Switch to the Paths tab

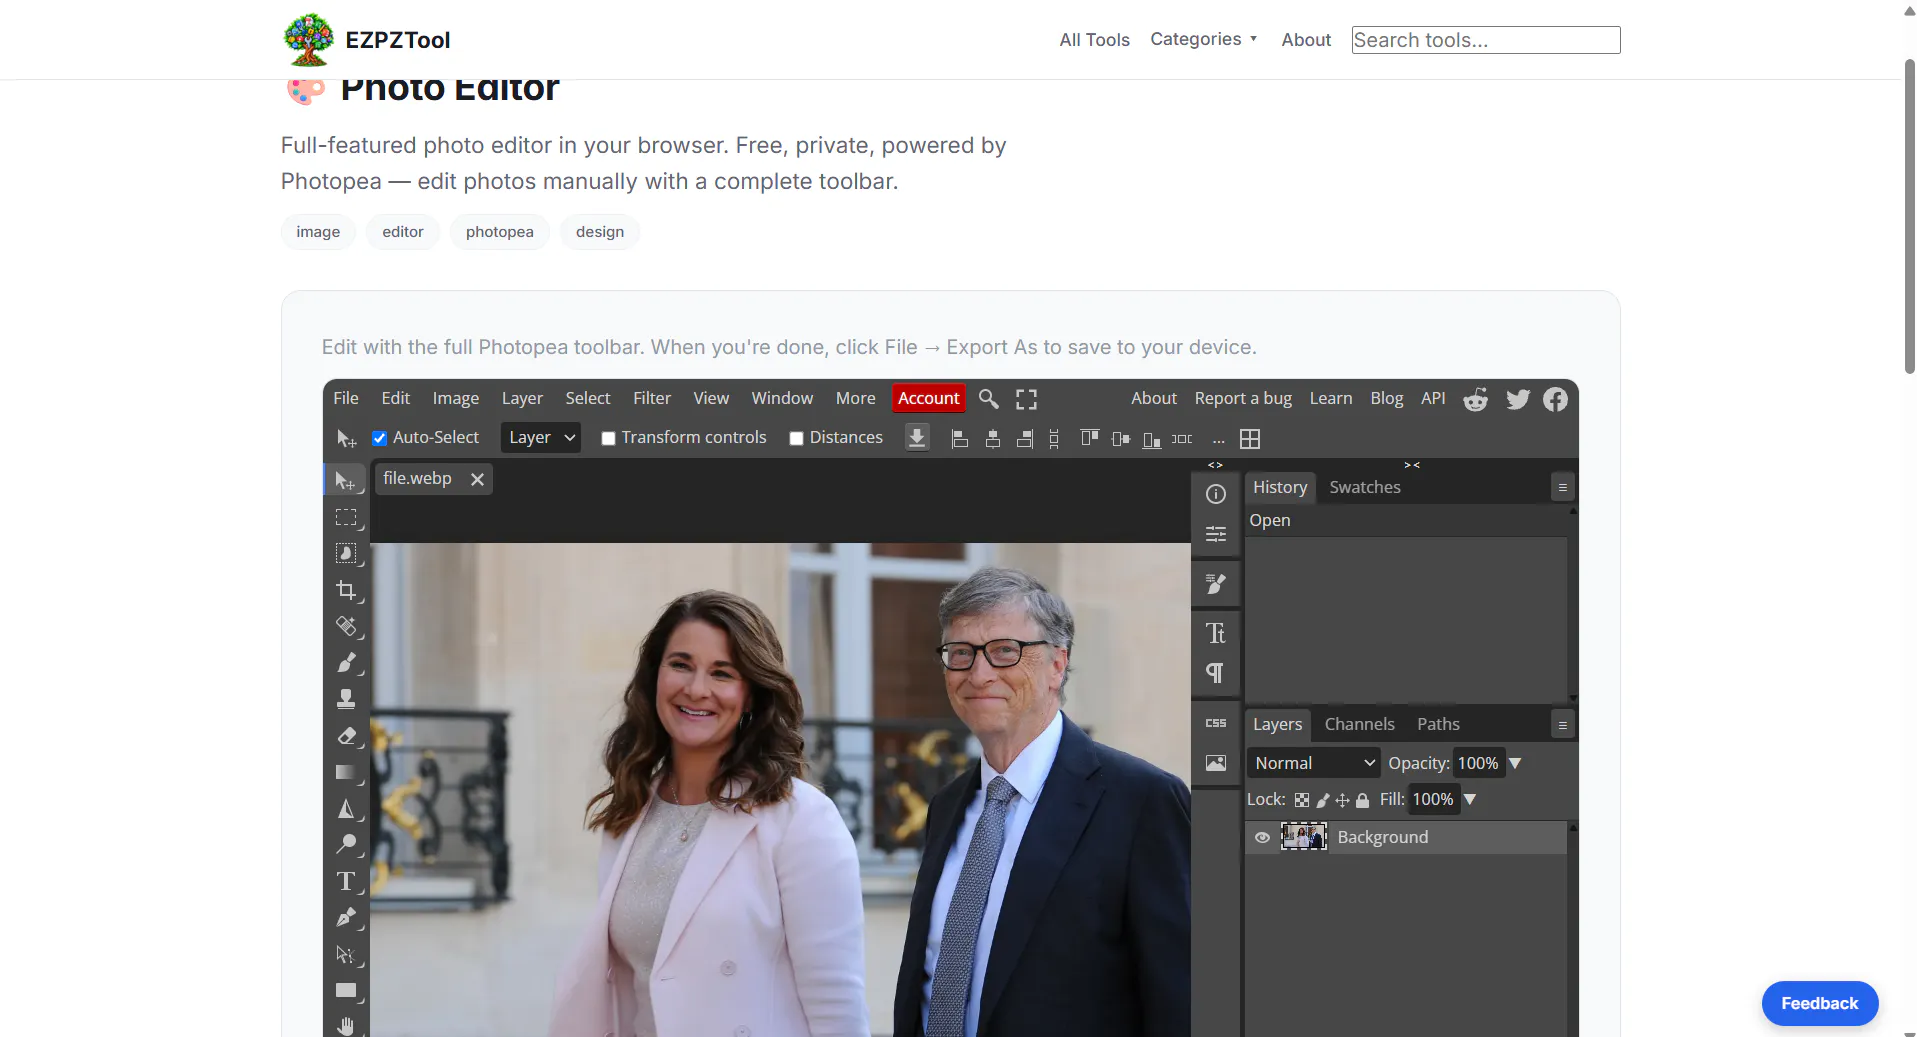pos(1438,724)
